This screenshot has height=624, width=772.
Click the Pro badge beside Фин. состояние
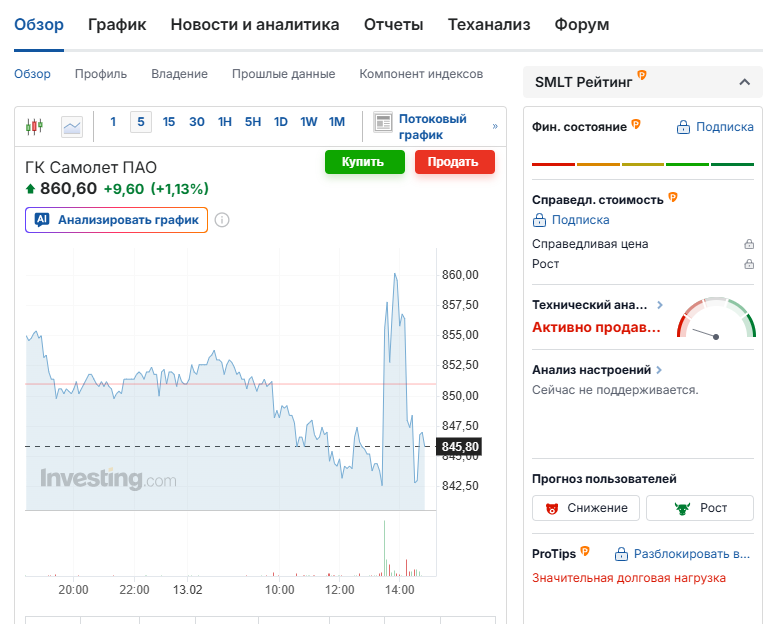click(x=636, y=125)
